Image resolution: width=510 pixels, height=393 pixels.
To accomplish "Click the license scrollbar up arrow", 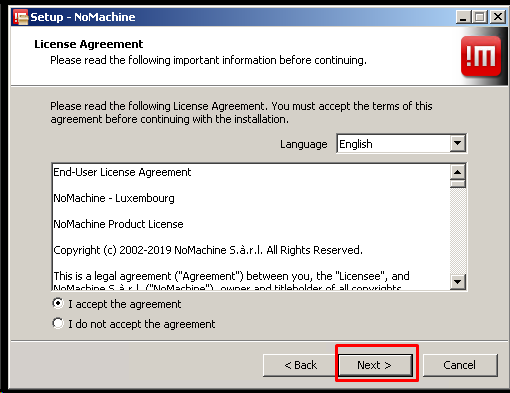I will (x=458, y=172).
